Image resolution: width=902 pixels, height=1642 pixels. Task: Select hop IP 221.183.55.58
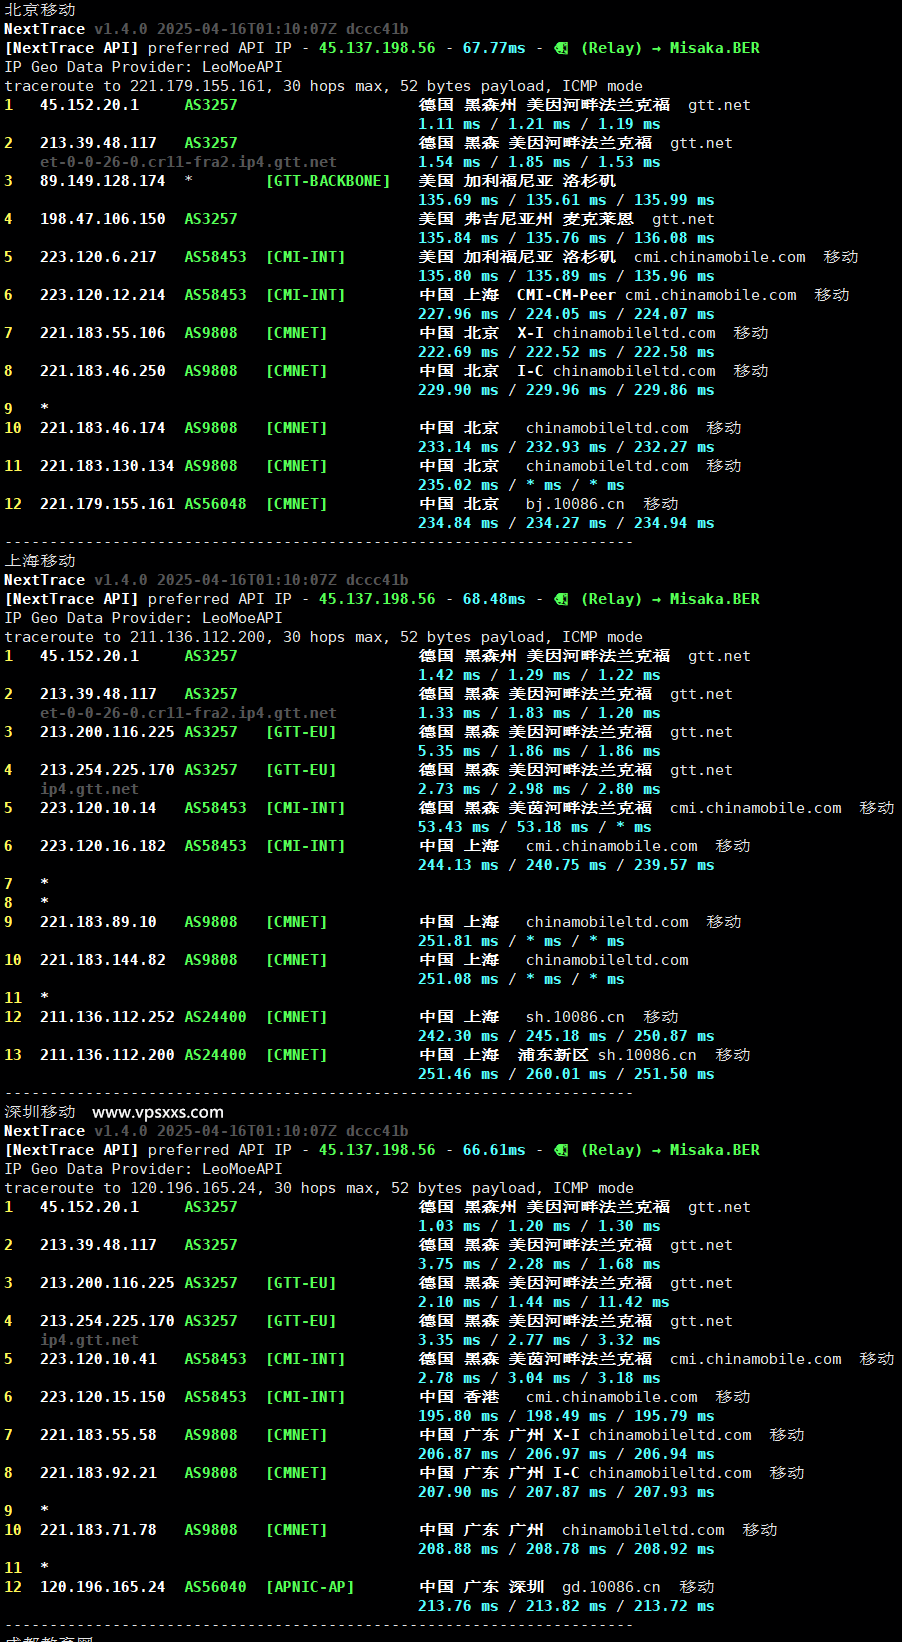click(x=98, y=1435)
